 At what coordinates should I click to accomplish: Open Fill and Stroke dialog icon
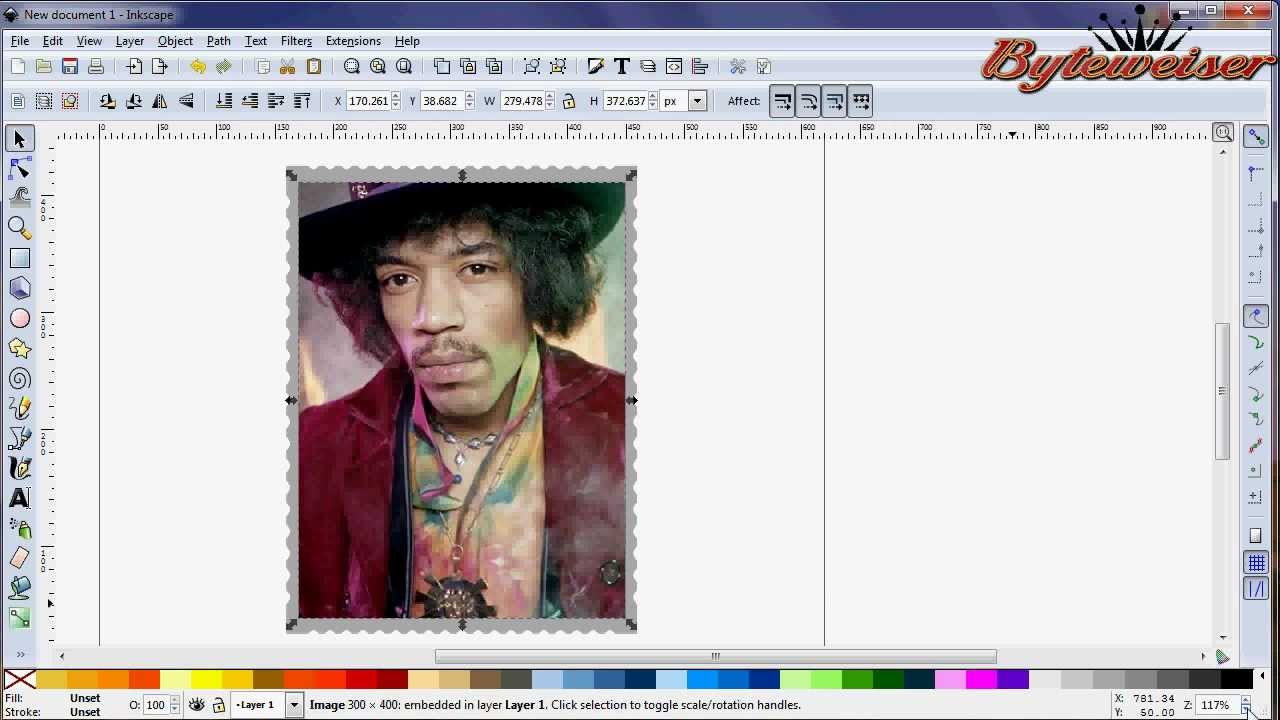[596, 66]
